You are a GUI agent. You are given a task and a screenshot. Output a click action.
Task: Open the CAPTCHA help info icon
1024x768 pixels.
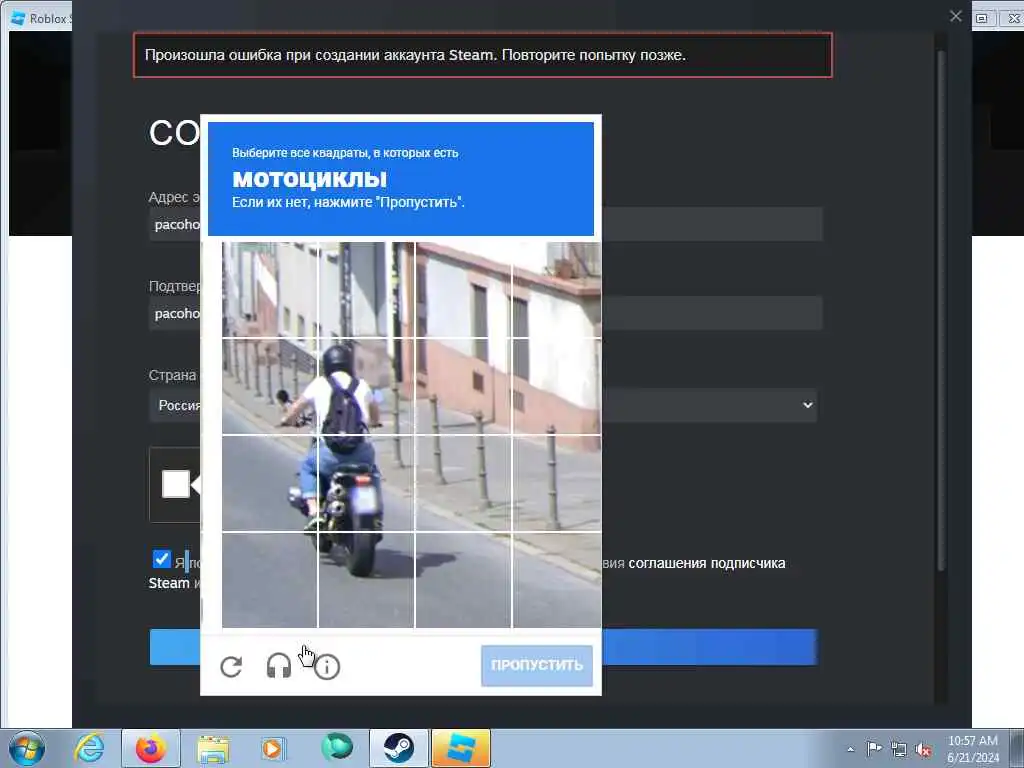pyautogui.click(x=327, y=667)
